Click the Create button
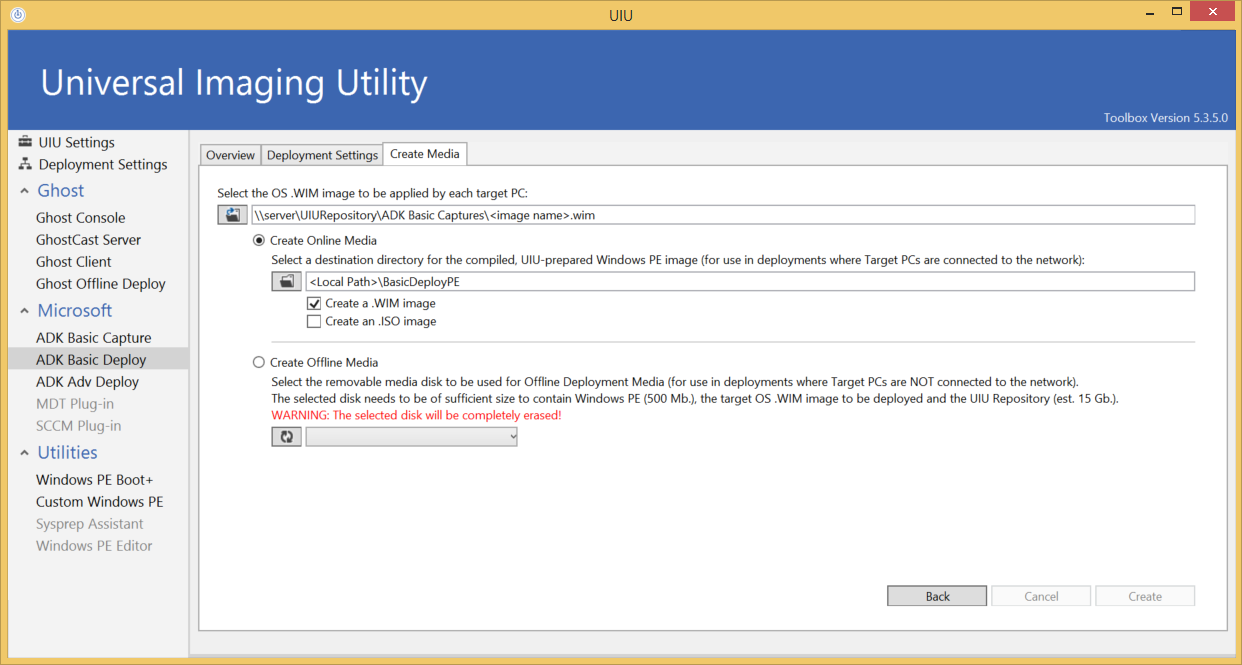Screen dimensions: 1242x665 click(1145, 596)
